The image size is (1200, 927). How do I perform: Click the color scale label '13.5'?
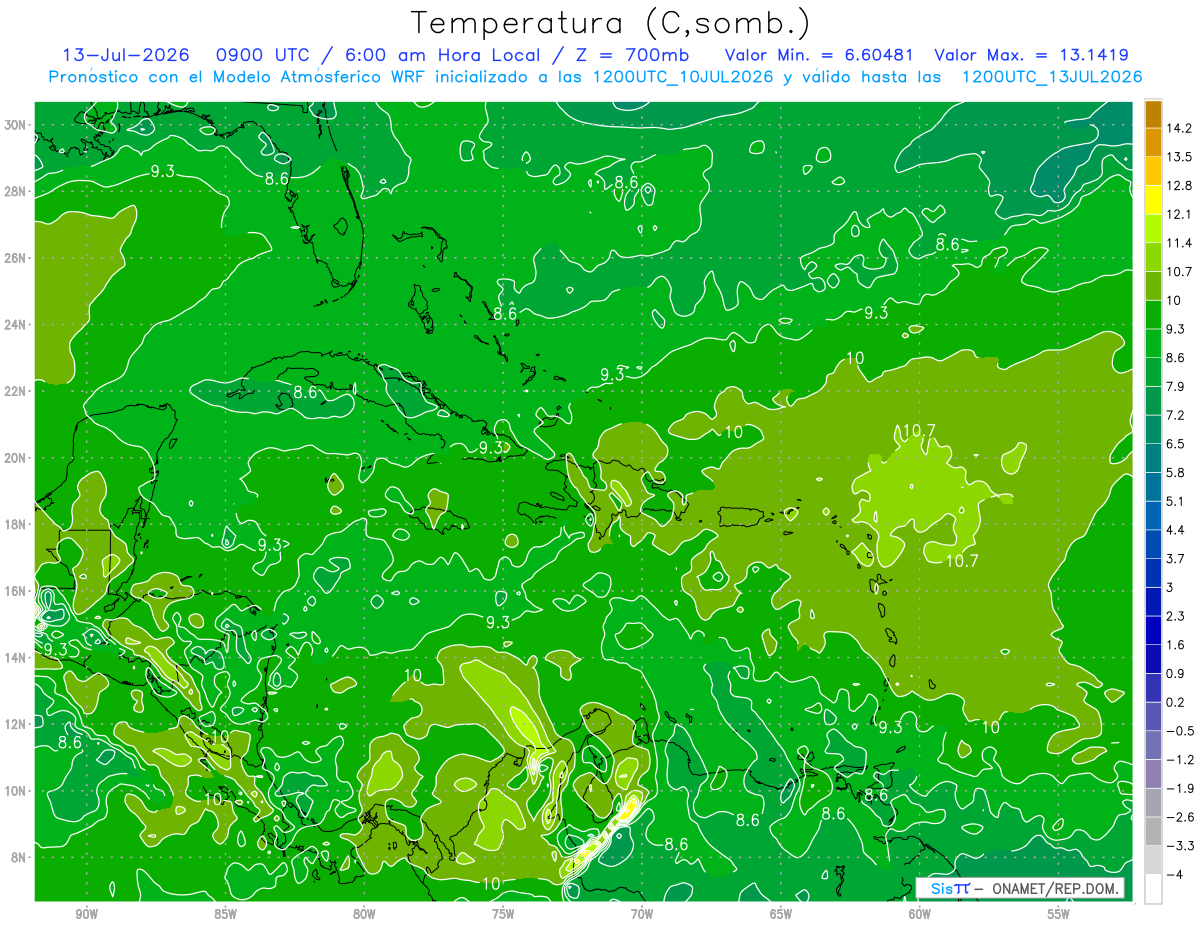[x=1179, y=157]
